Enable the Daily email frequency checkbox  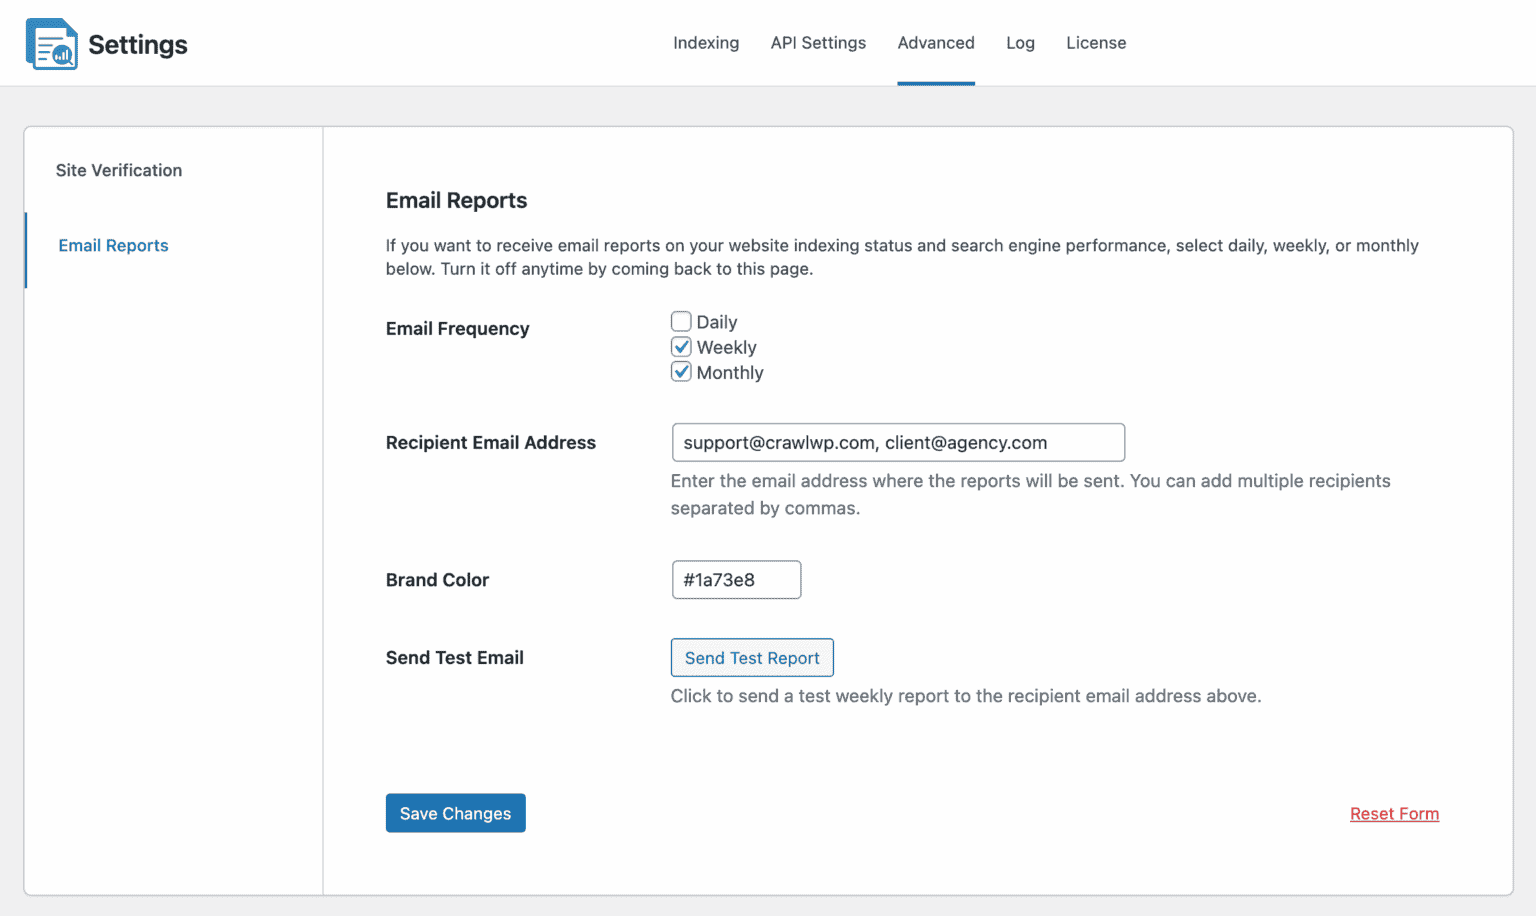click(681, 321)
